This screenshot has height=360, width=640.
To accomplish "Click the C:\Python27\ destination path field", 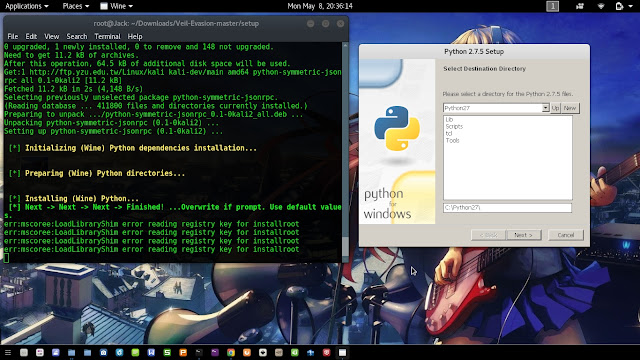I will (x=507, y=207).
